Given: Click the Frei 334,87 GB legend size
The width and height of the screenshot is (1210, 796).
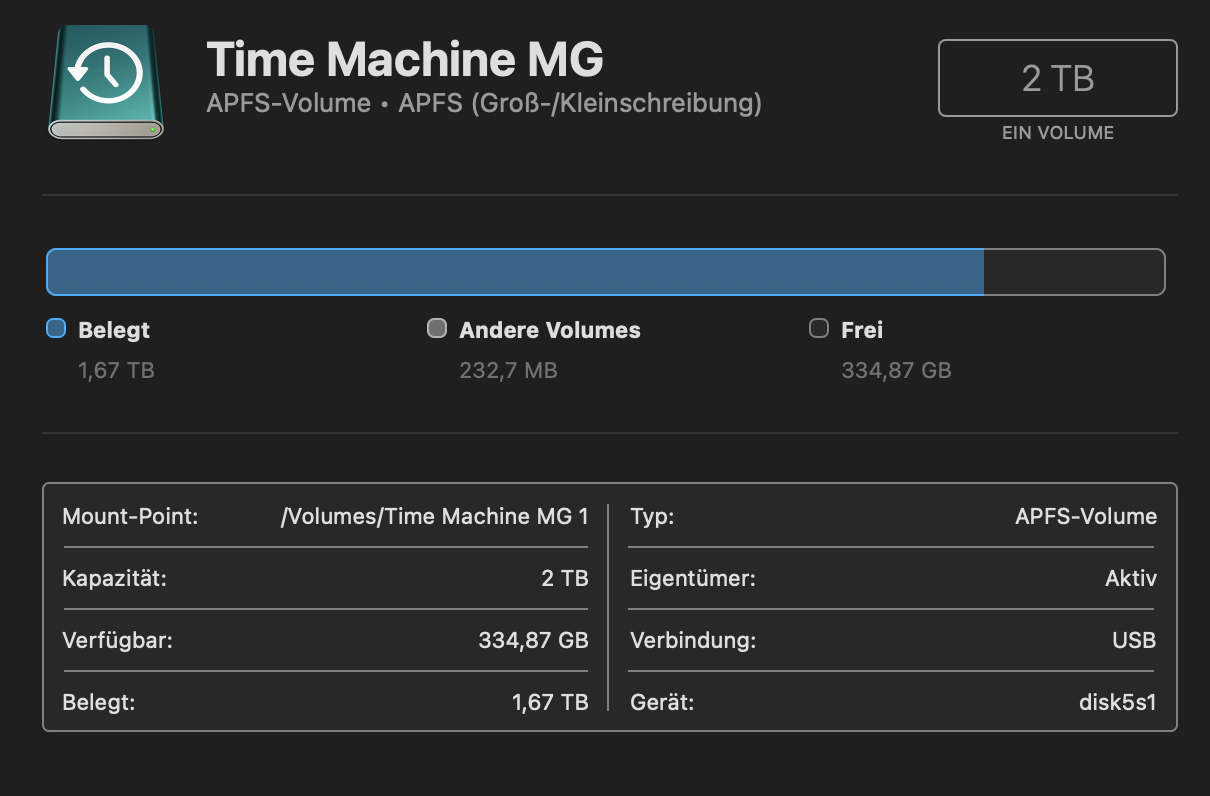Looking at the screenshot, I should coord(896,371).
